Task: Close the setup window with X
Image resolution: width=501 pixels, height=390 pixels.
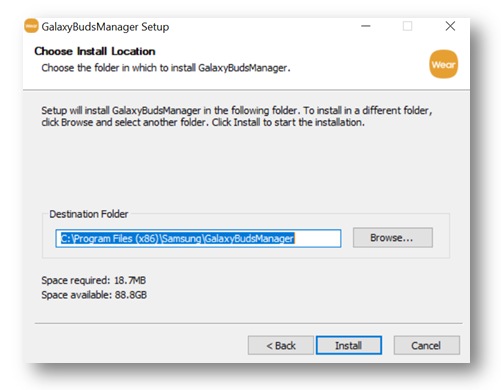Action: coord(450,26)
